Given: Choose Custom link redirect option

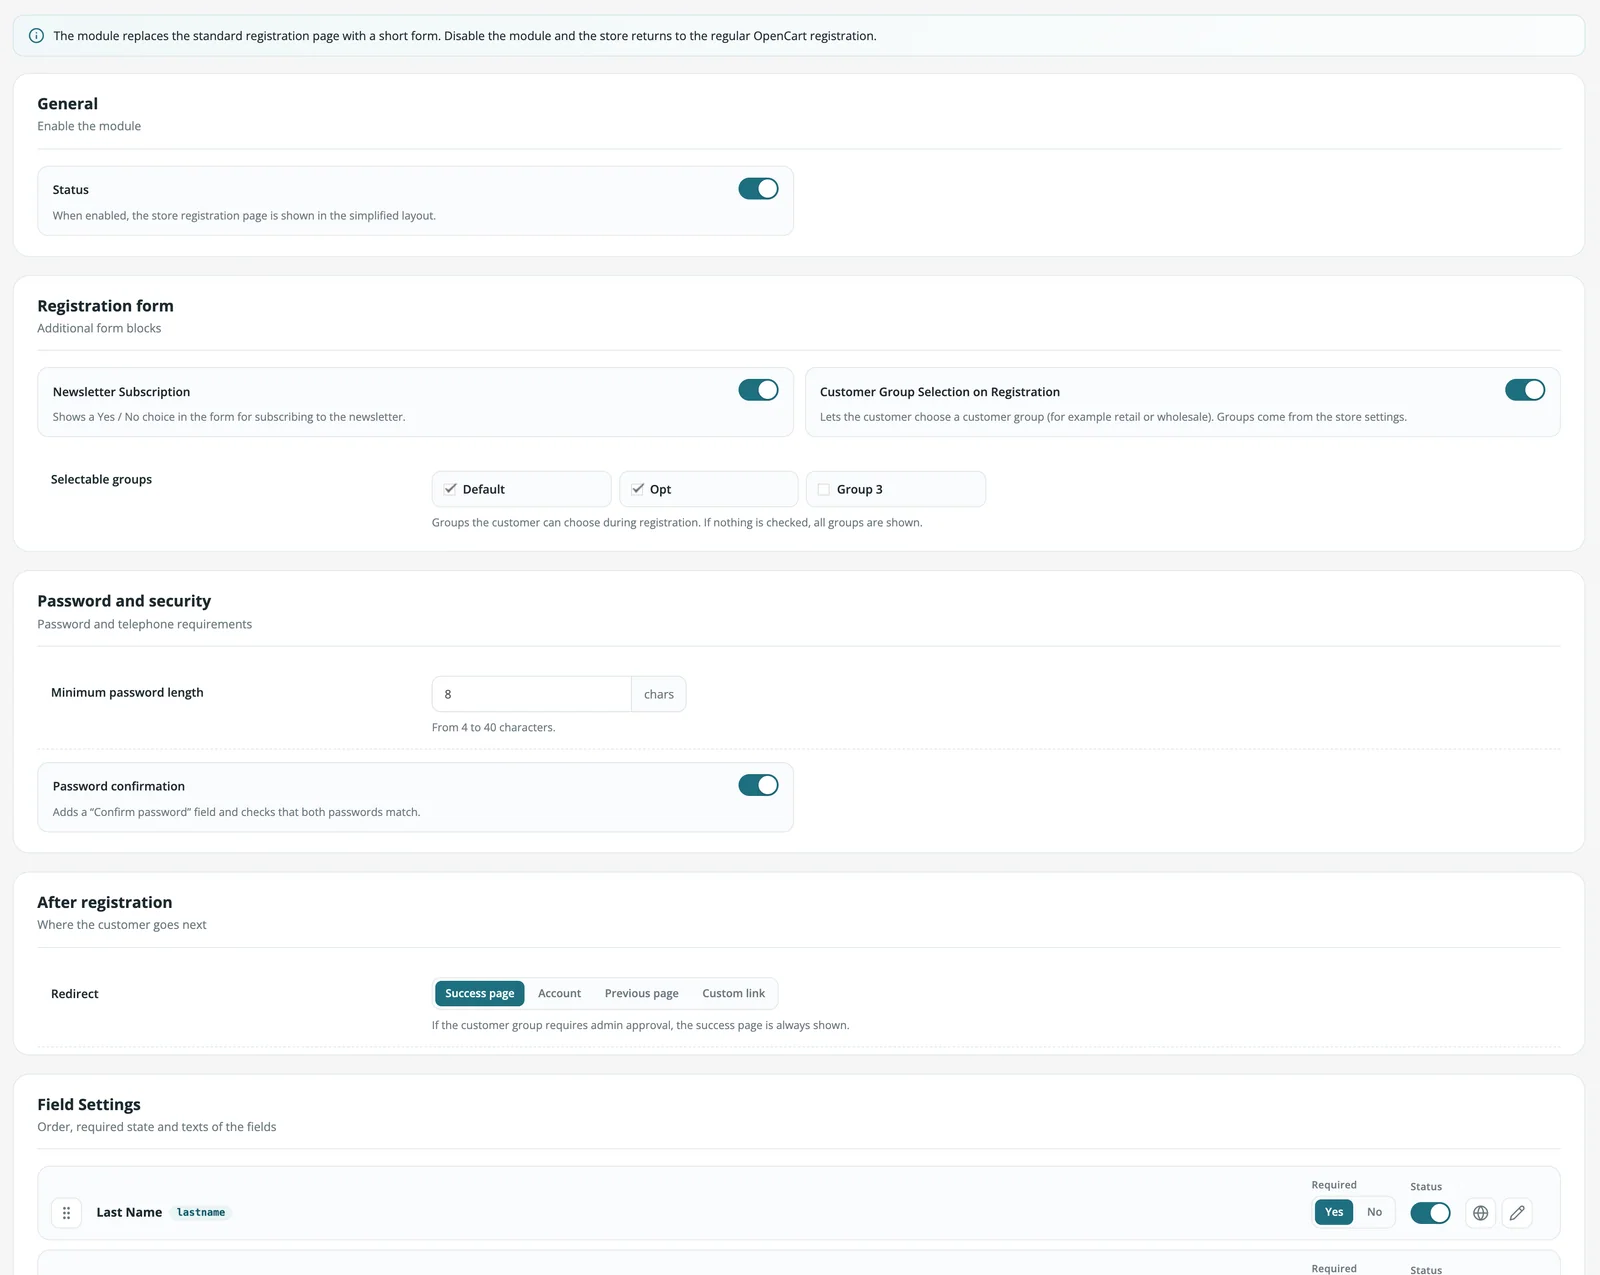Looking at the screenshot, I should point(733,993).
